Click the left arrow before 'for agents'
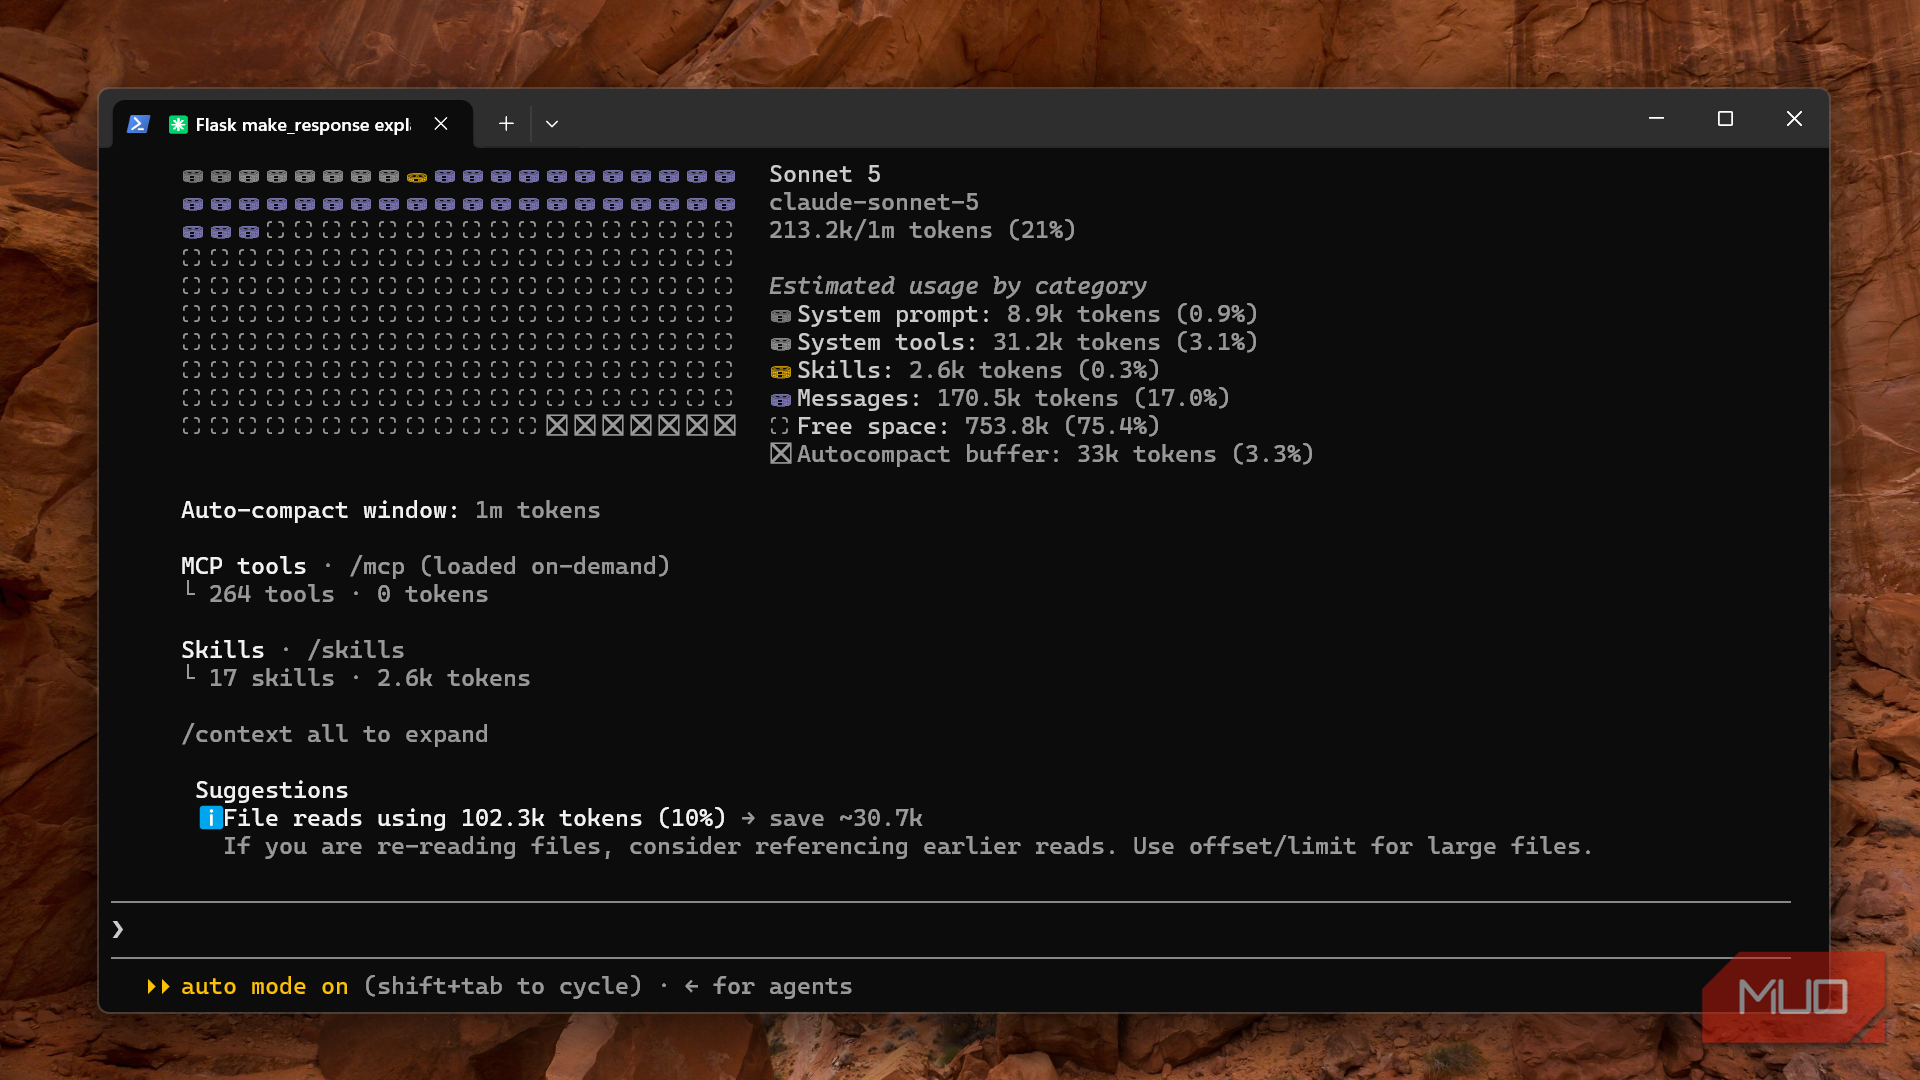 [x=691, y=987]
